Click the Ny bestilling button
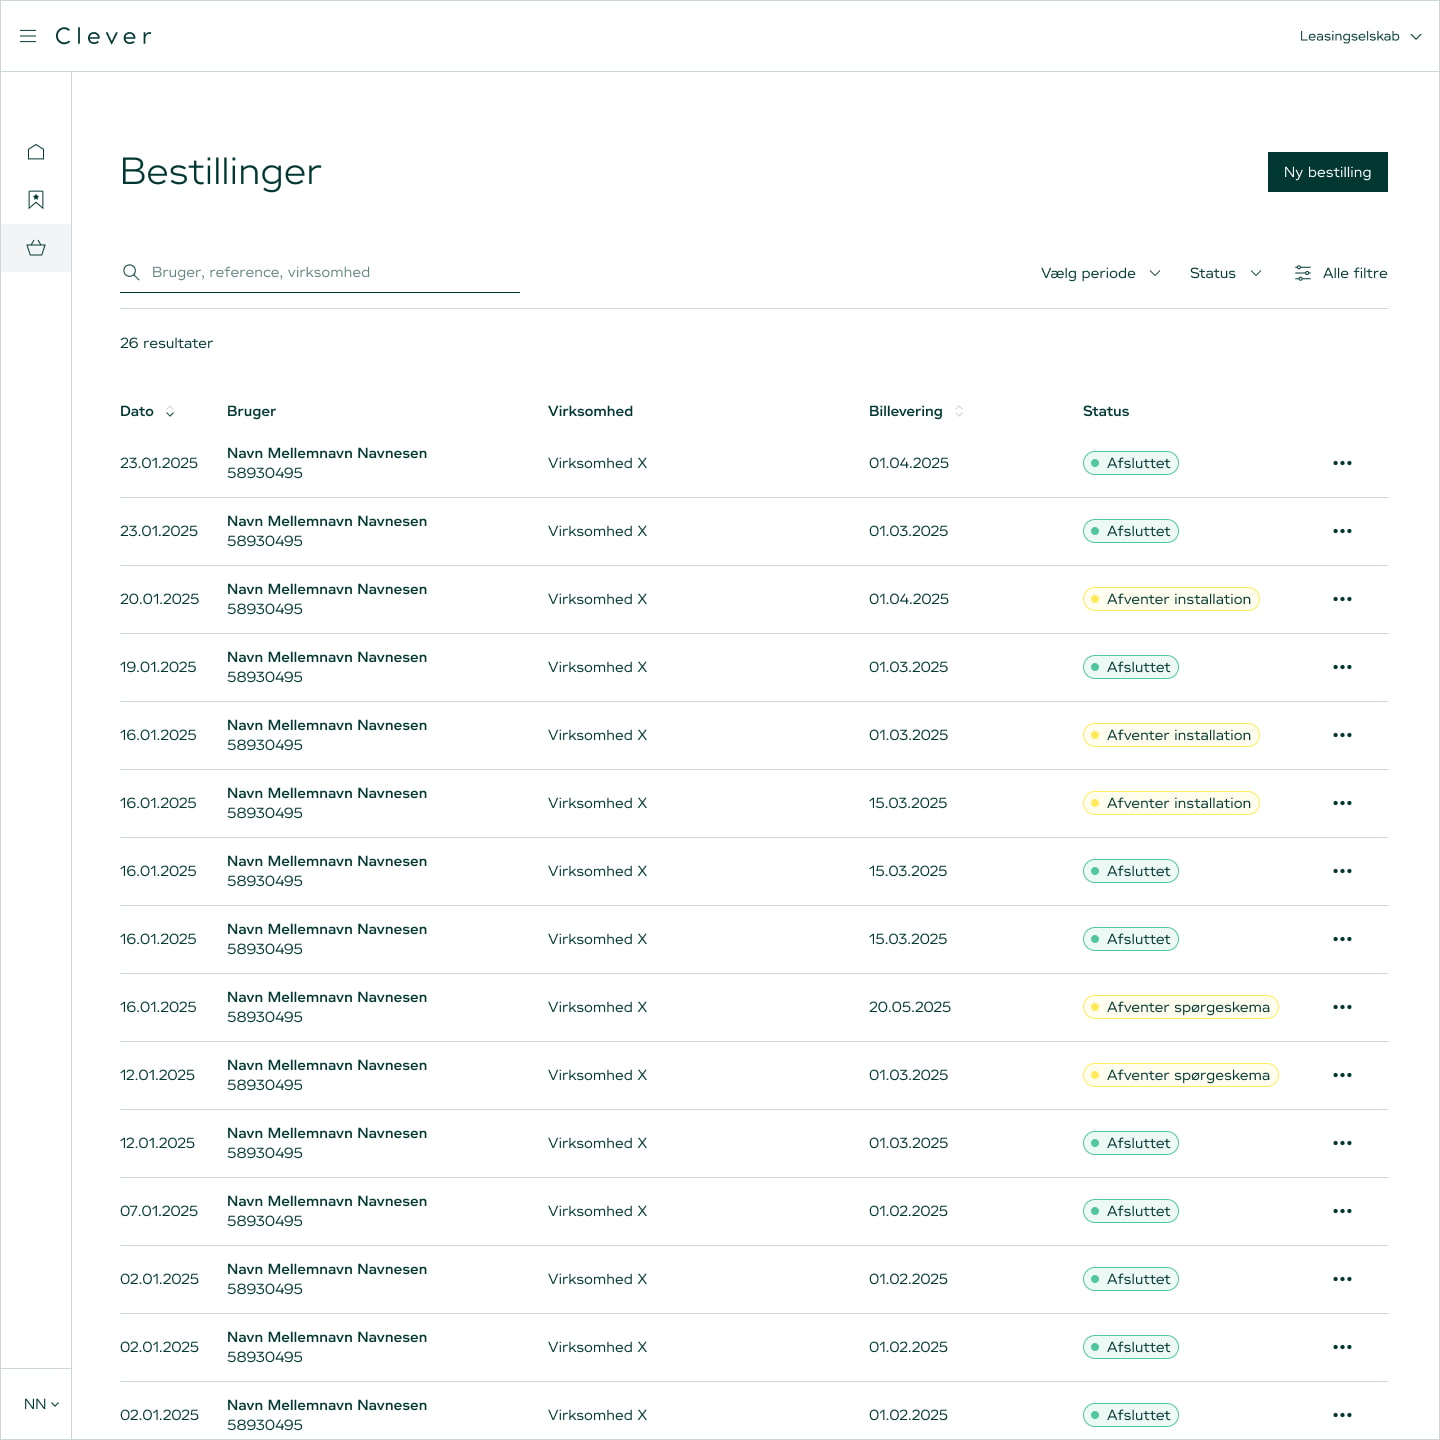The image size is (1440, 1440). 1327,172
